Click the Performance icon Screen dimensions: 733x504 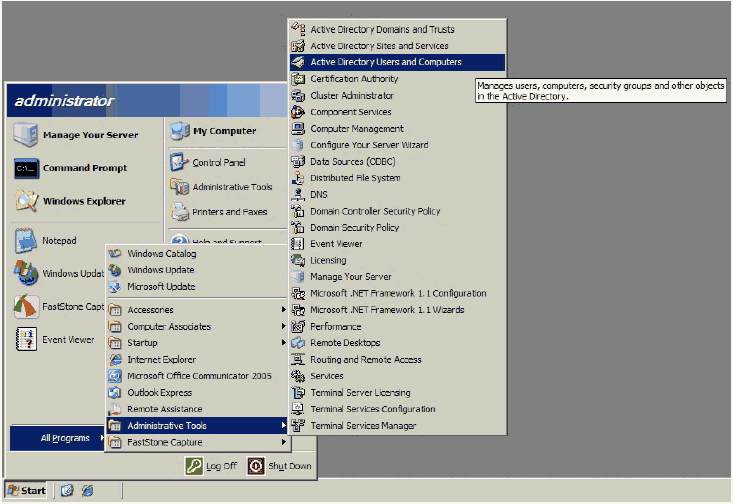(x=298, y=326)
